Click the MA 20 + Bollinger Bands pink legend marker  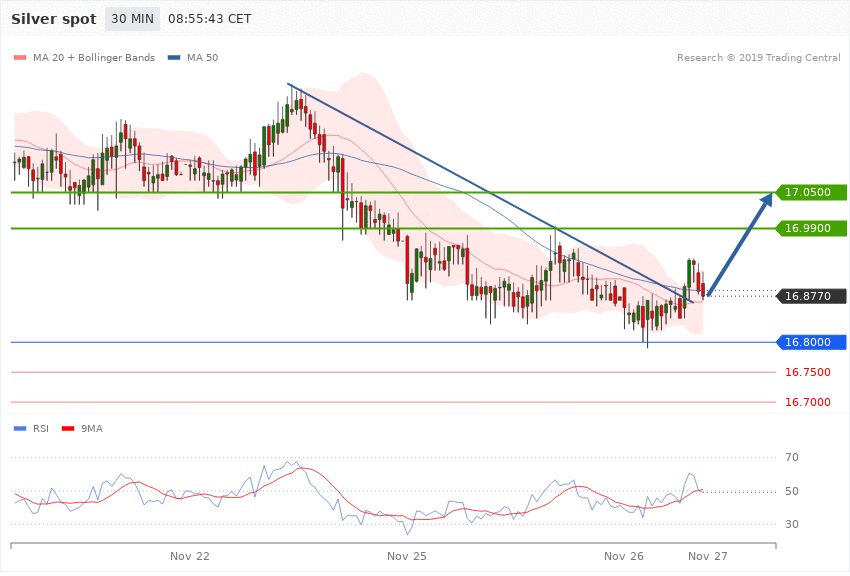tap(19, 58)
